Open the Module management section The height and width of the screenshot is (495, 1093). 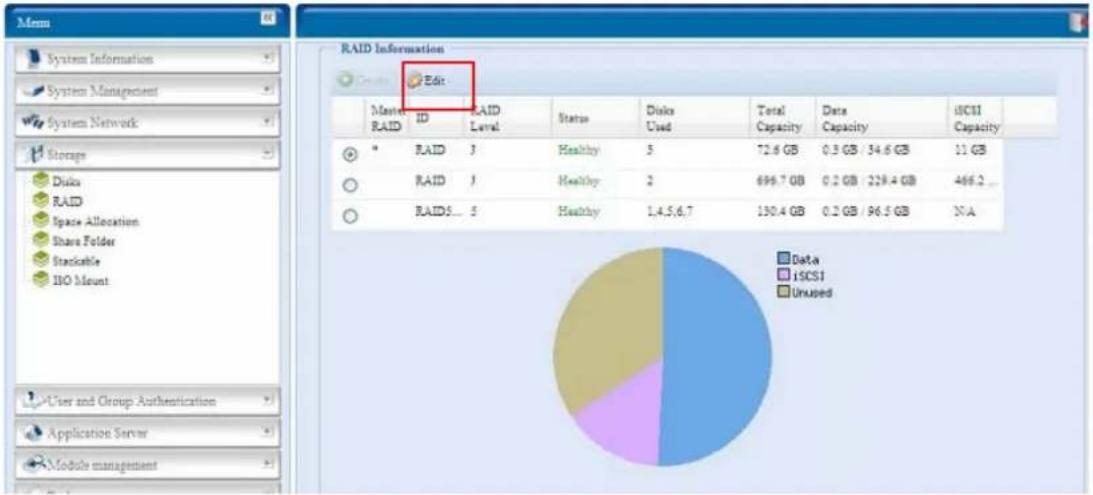146,465
